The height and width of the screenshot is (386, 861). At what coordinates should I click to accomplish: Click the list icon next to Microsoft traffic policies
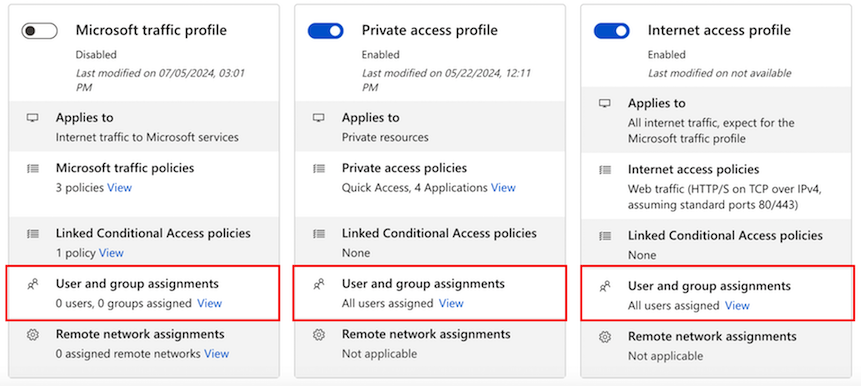coord(32,169)
